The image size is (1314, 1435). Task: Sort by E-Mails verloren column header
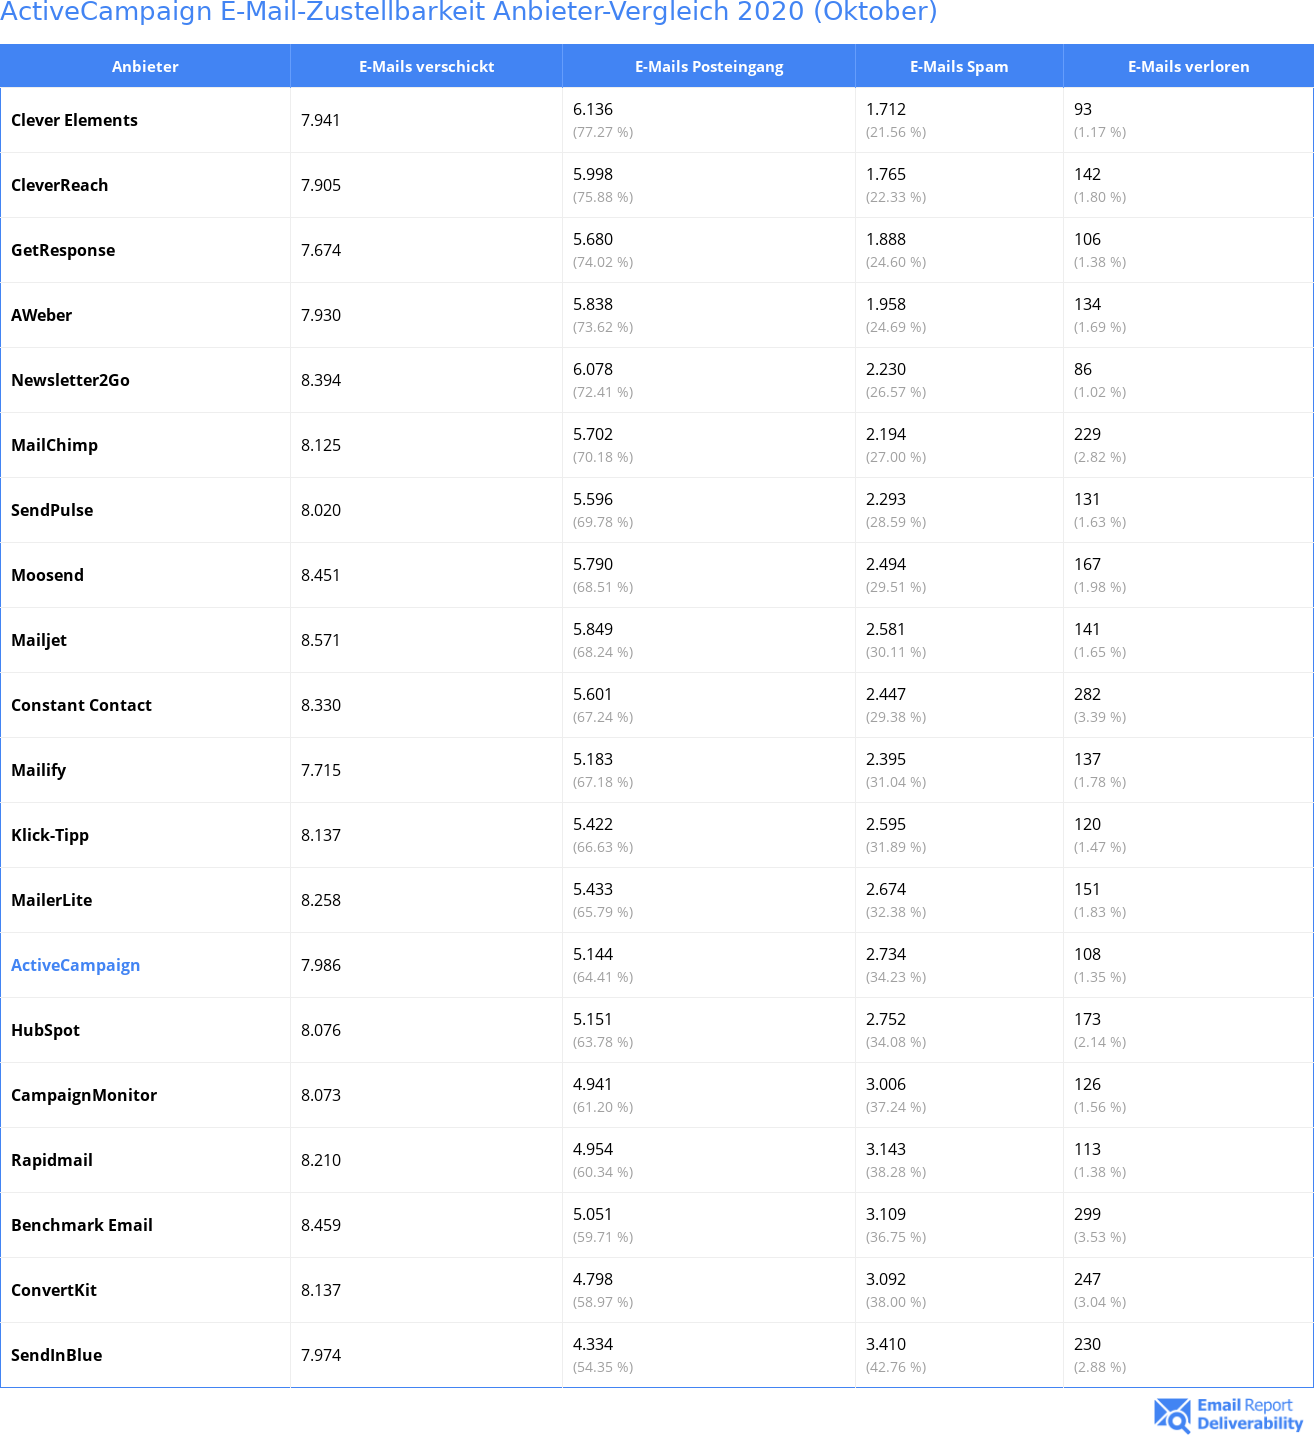click(x=1188, y=66)
